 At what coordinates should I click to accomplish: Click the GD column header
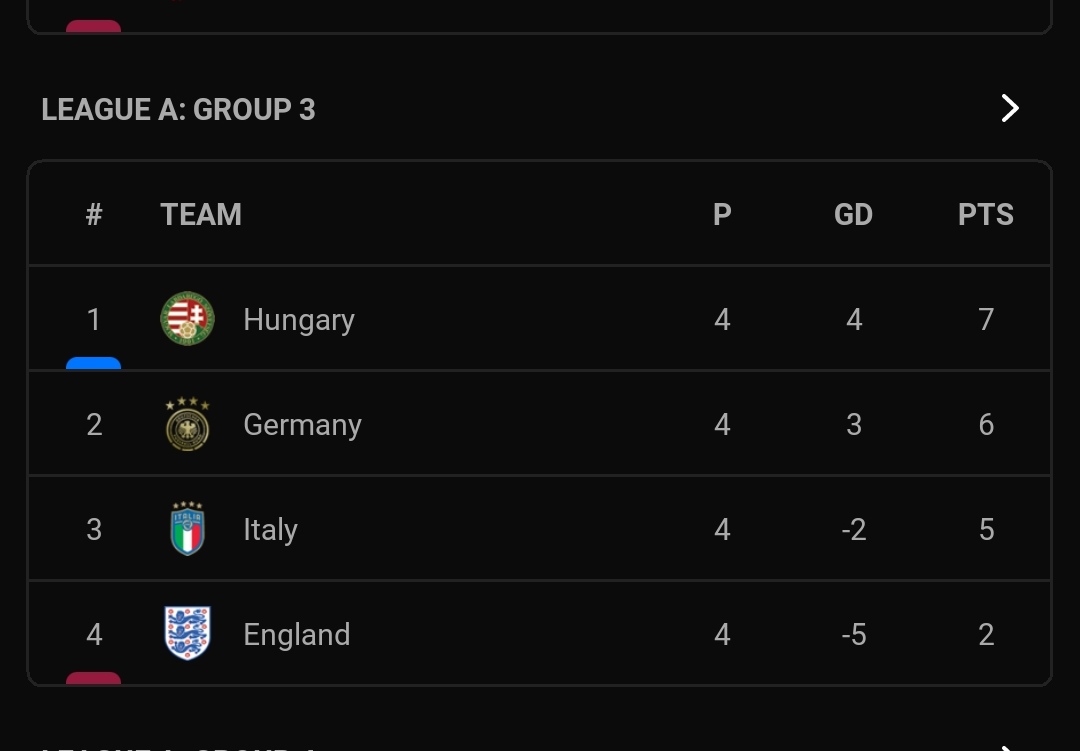(x=853, y=215)
